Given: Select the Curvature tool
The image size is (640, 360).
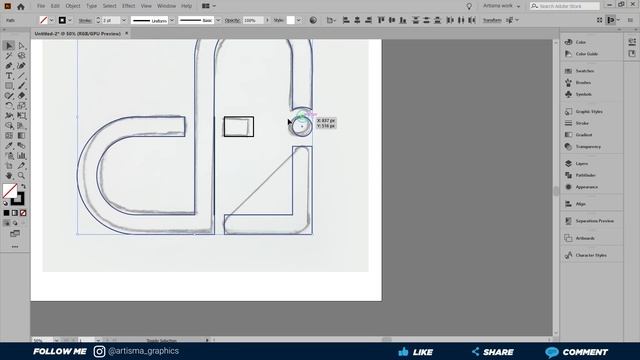Looking at the screenshot, I should 21,66.
